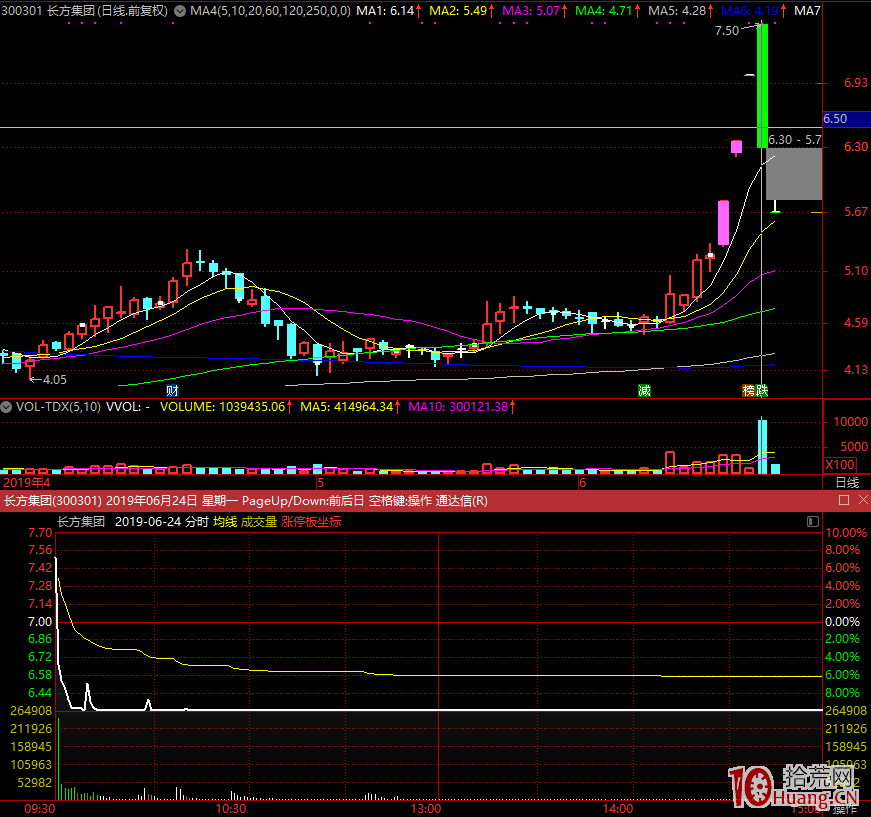Screen dimensions: 871x817
Task: Open the dropdown icon beside 长方集团(日线.前复权)
Action: 180,11
